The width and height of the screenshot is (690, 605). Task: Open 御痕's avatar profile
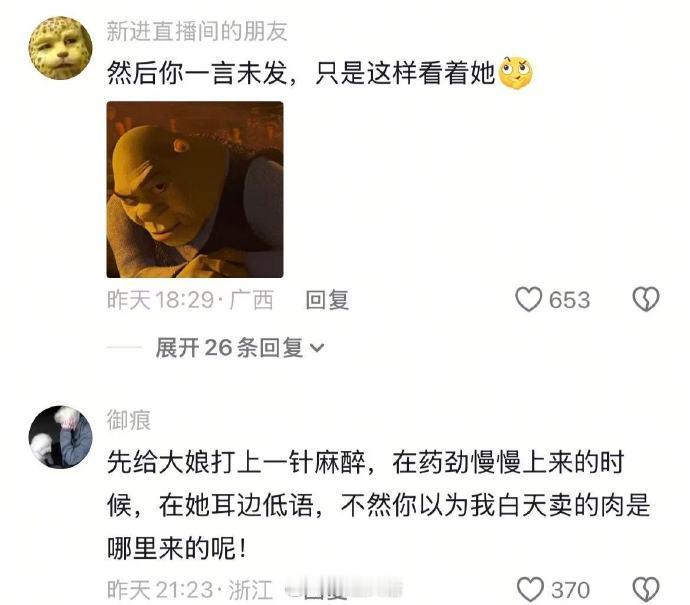[61, 437]
